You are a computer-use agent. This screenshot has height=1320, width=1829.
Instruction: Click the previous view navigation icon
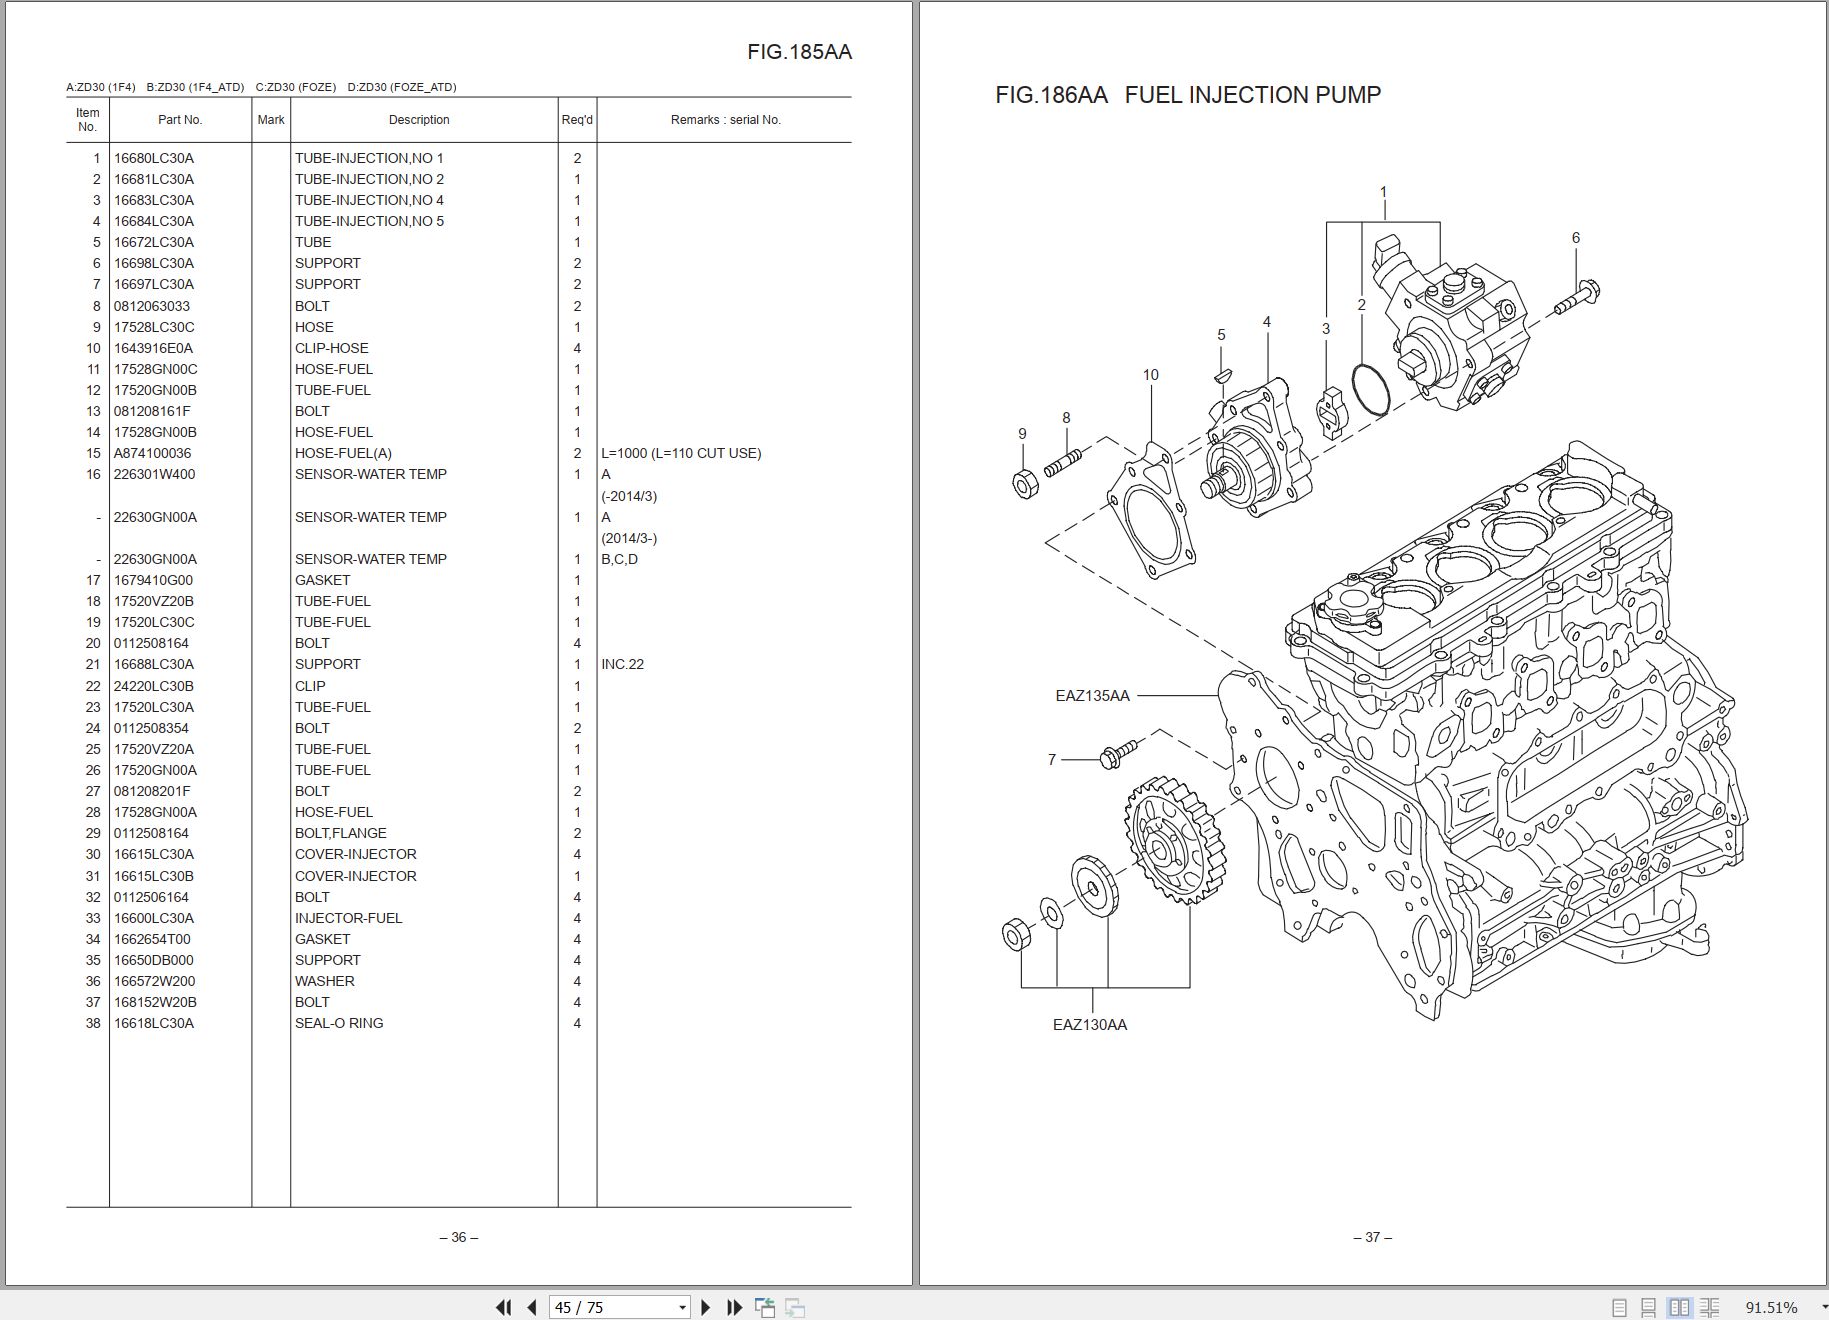[765, 1307]
